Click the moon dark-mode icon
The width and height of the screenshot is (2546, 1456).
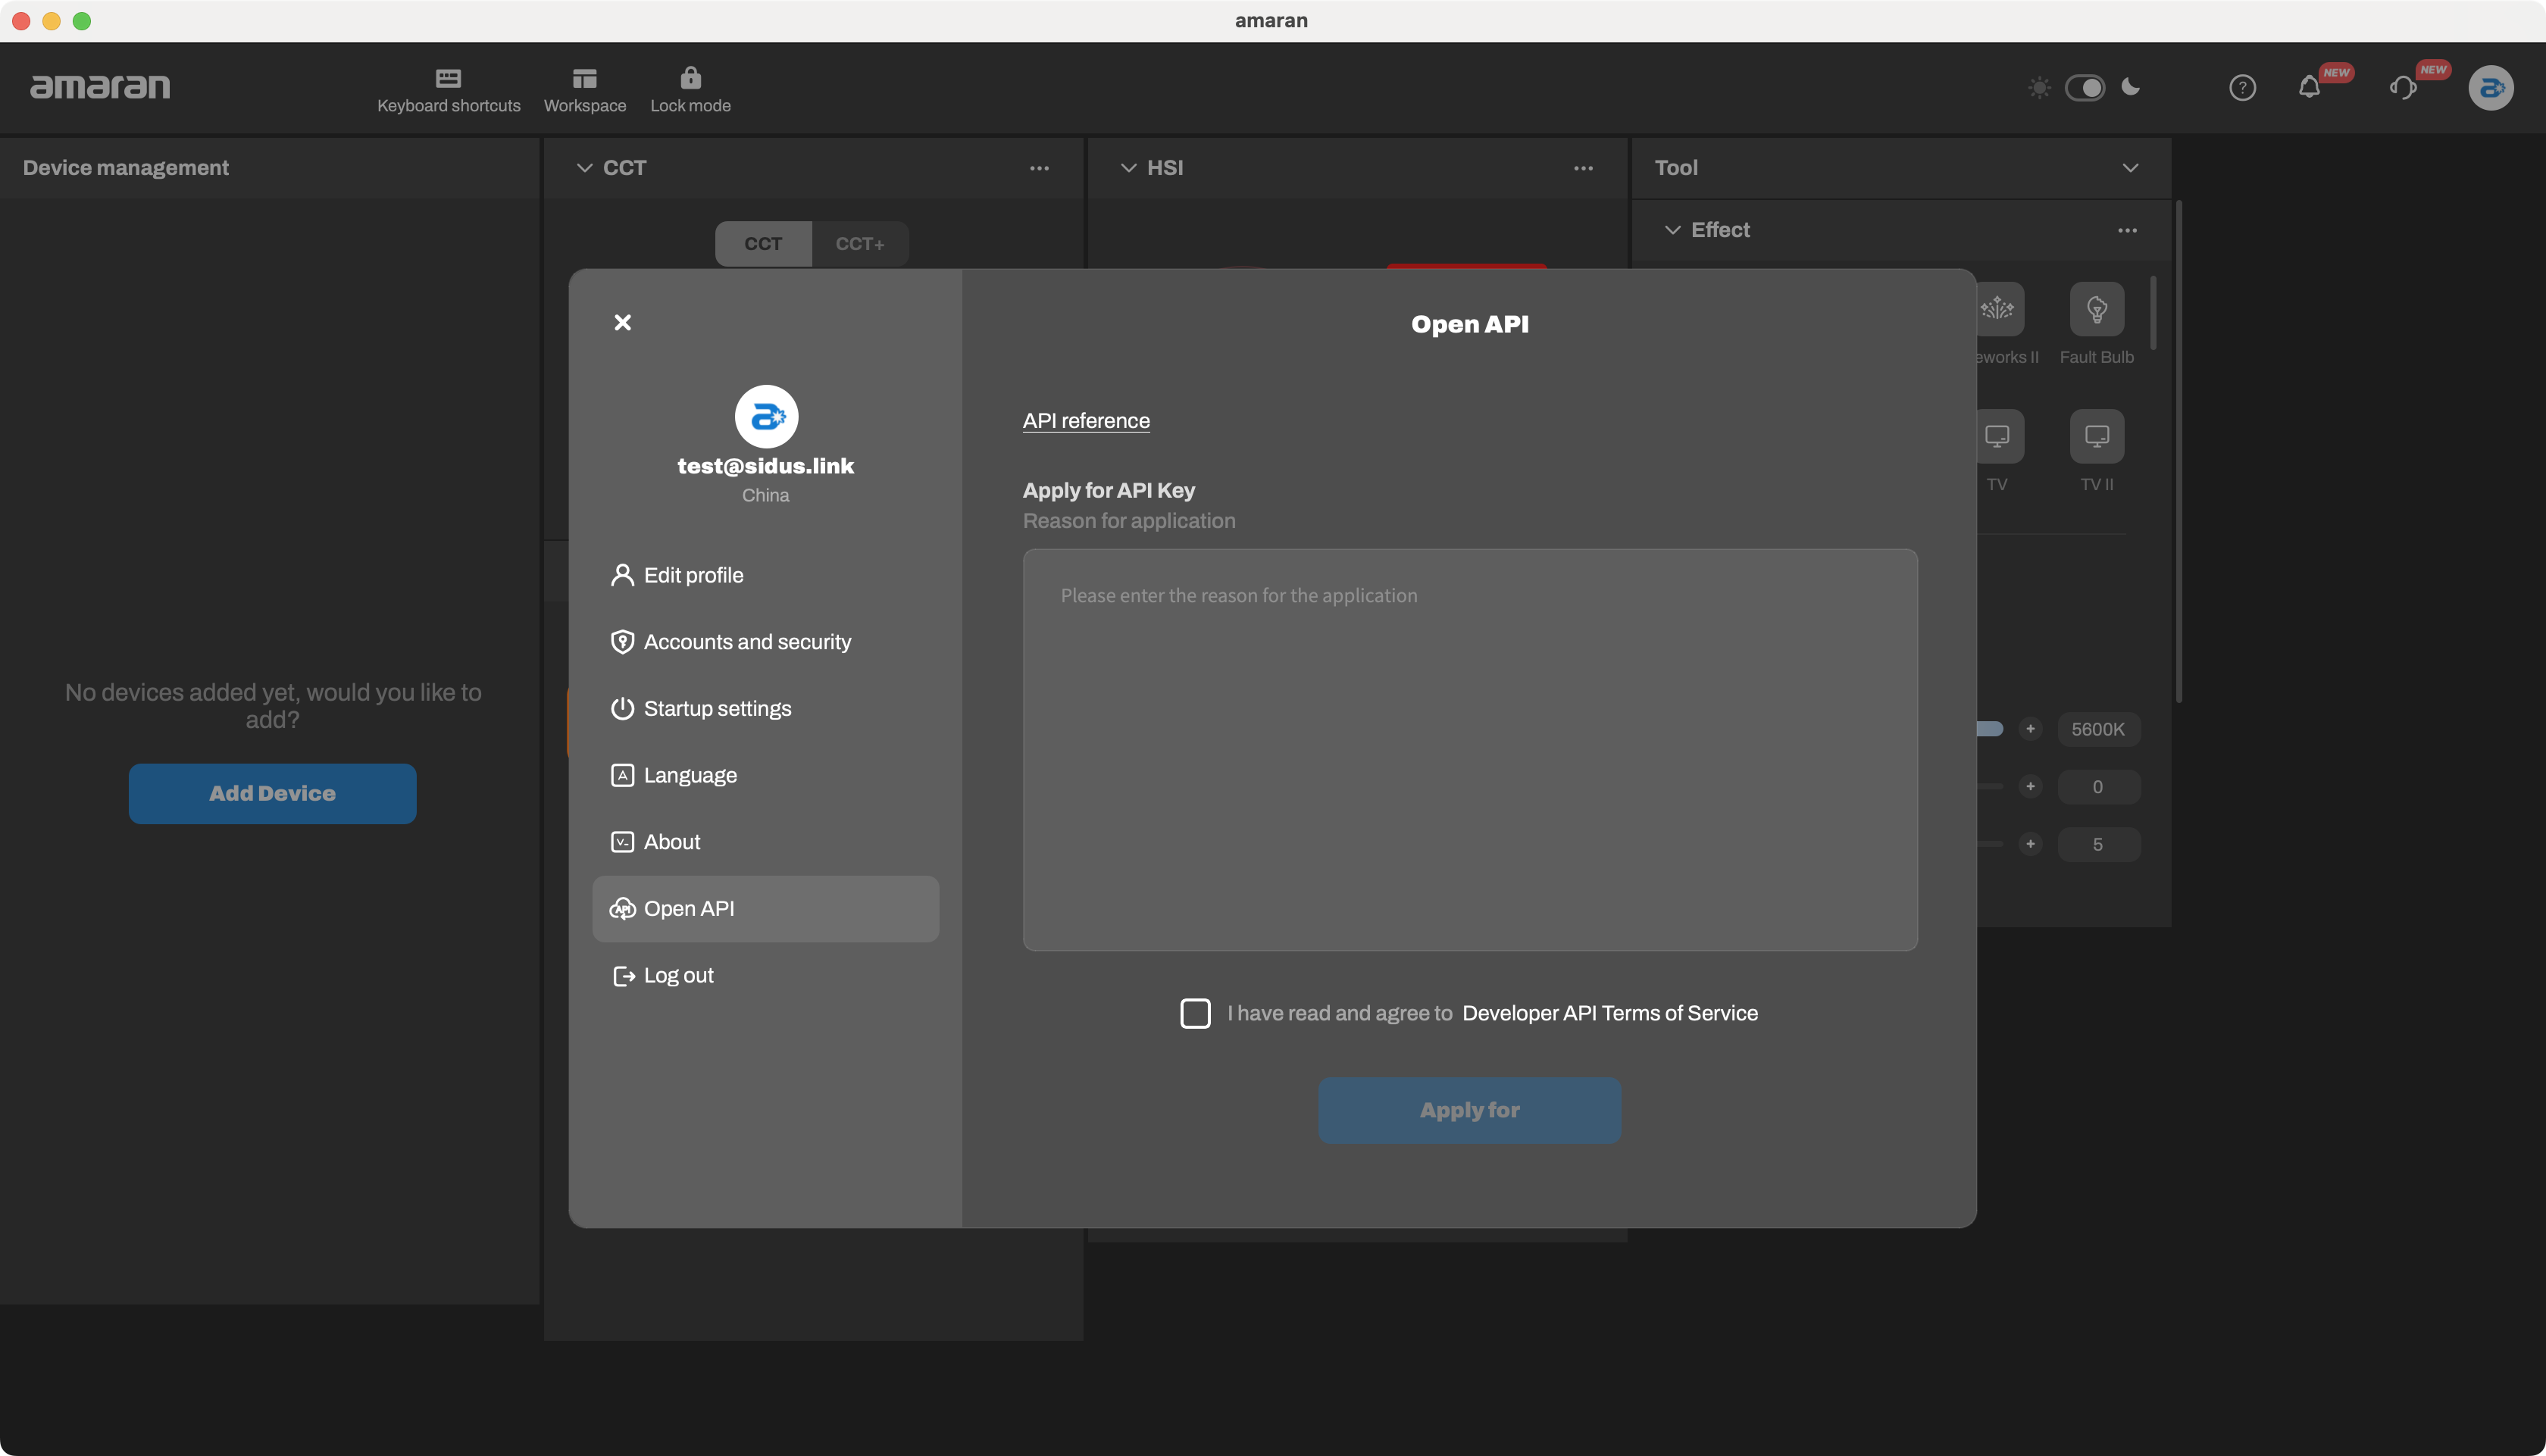coord(2131,87)
